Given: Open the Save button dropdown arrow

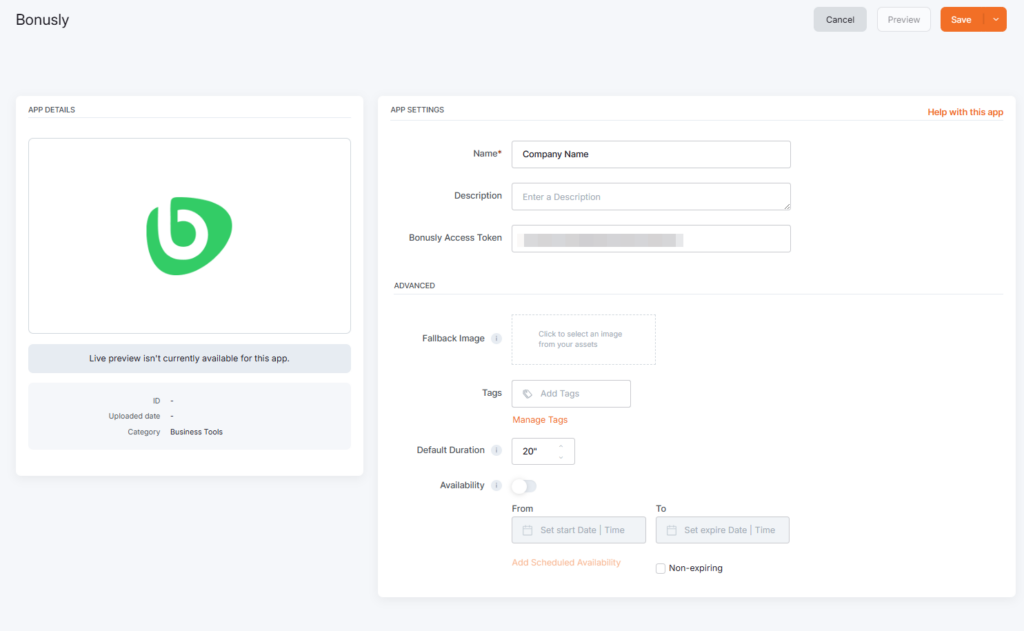Looking at the screenshot, I should [995, 20].
